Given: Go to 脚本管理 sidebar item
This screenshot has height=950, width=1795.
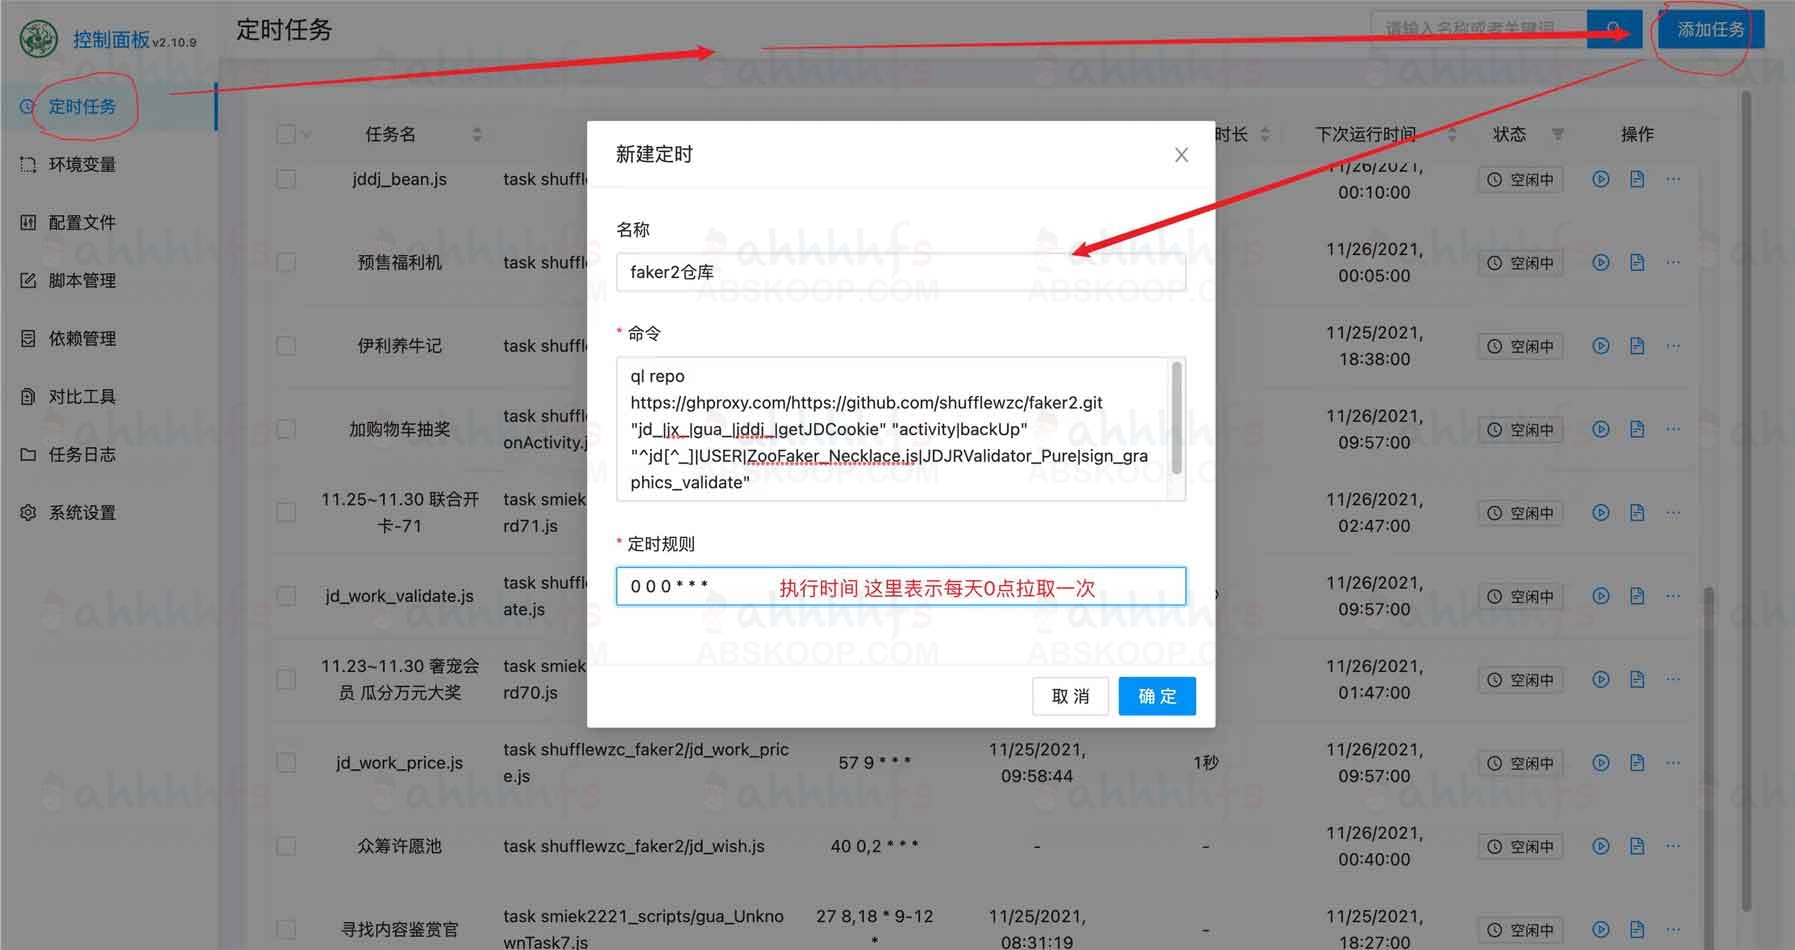Looking at the screenshot, I should 82,281.
